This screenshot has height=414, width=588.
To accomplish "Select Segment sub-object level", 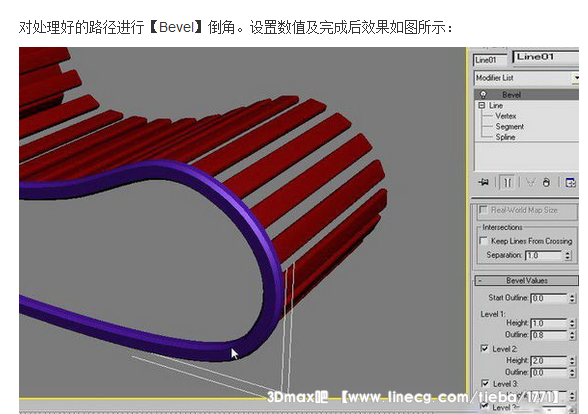I will click(510, 126).
